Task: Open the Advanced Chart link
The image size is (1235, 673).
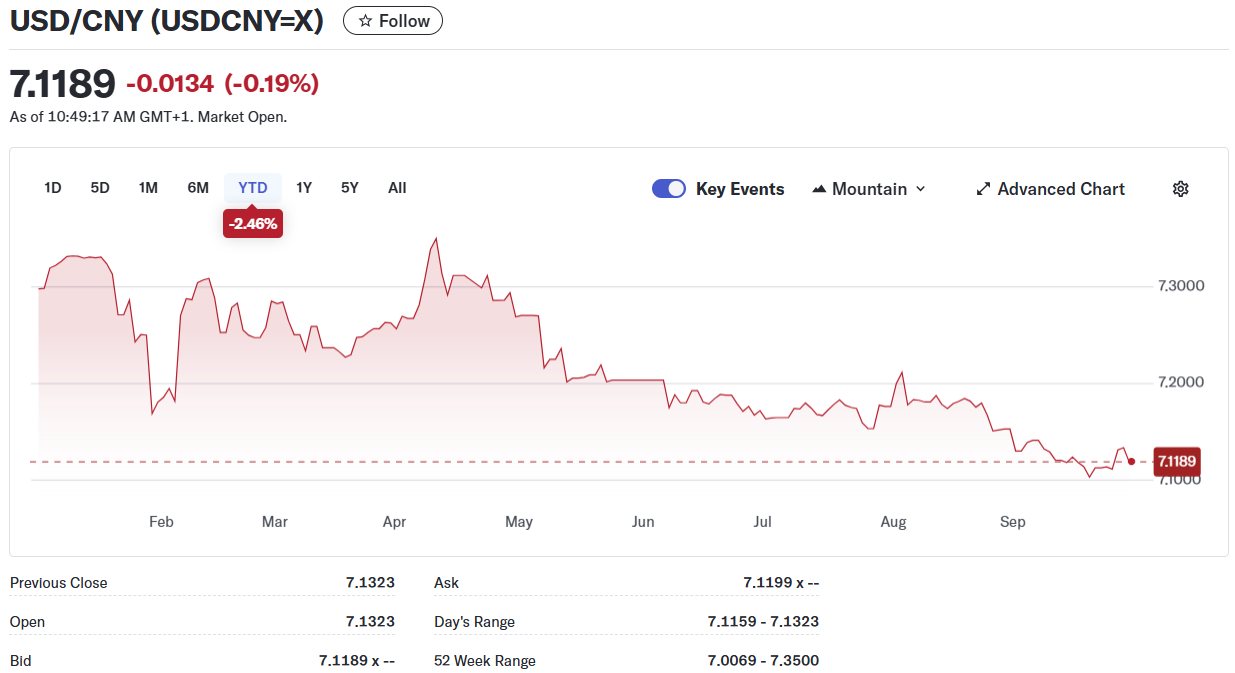Action: (x=1060, y=189)
